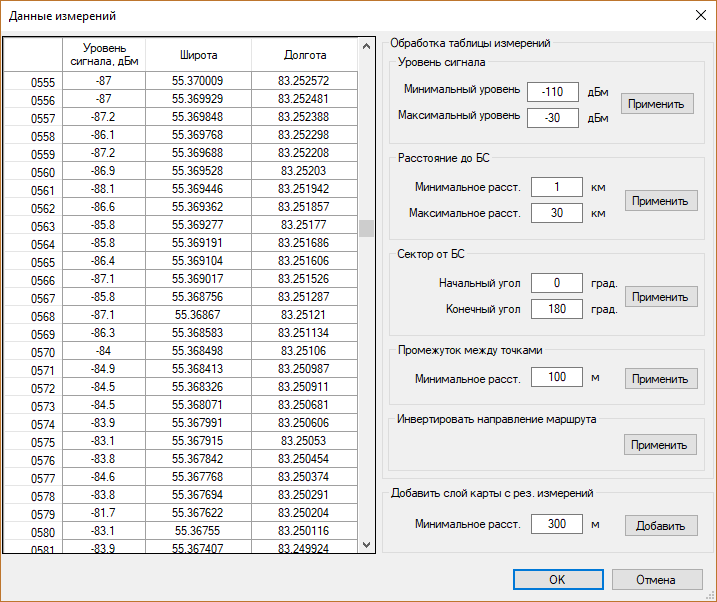
Task: Apply the Расстояние до БС filter
Action: [661, 201]
